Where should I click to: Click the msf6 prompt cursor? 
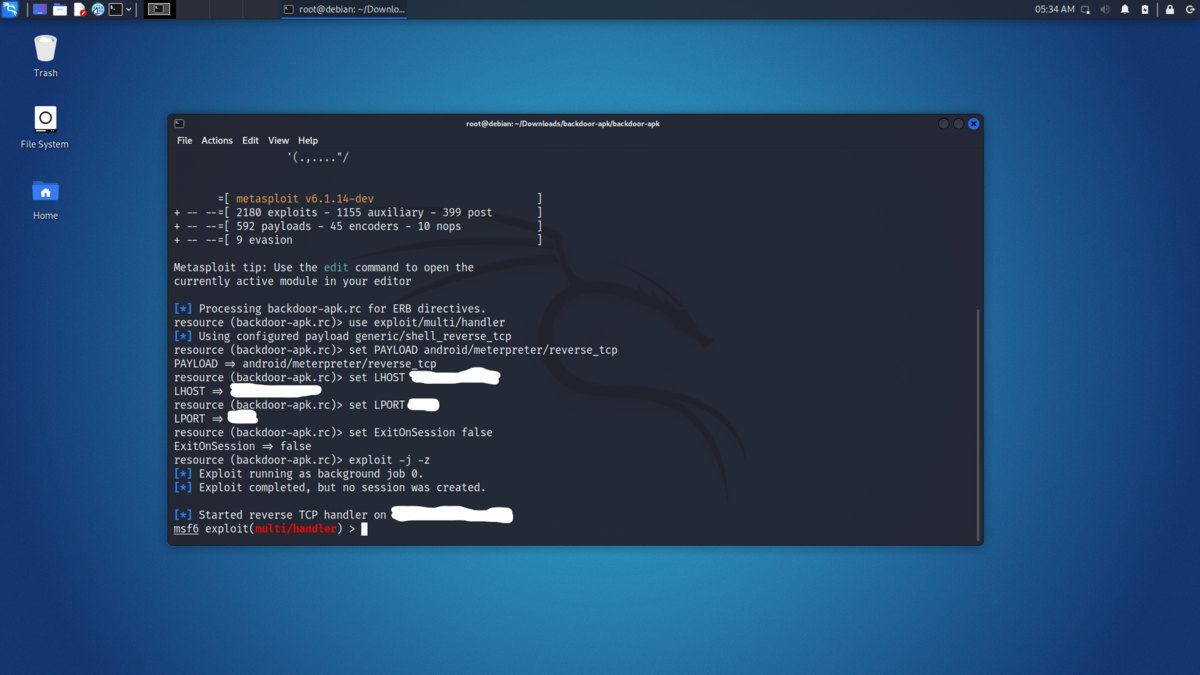(364, 529)
